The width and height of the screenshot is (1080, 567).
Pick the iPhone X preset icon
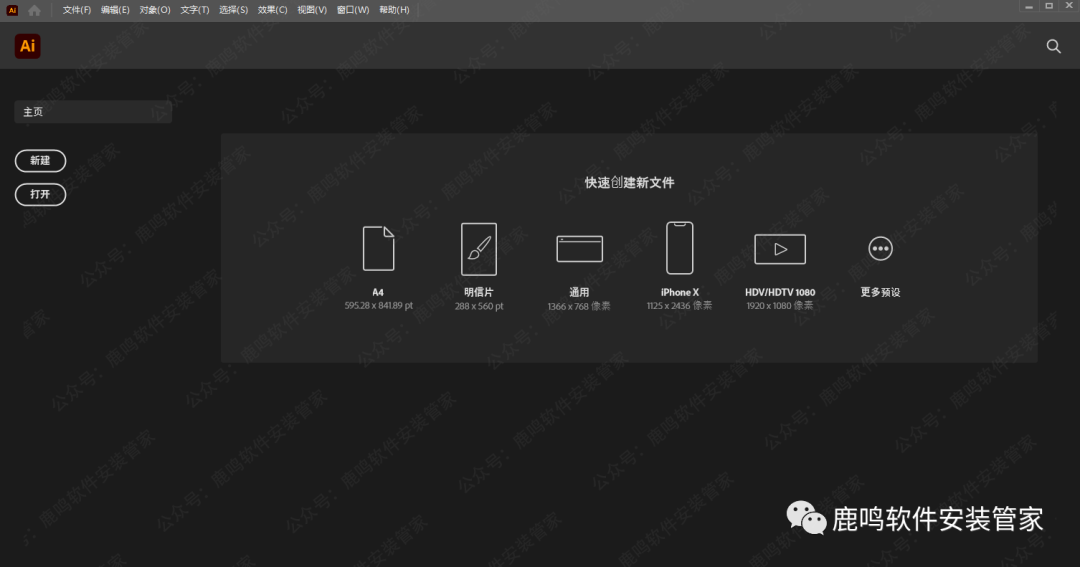coord(679,248)
